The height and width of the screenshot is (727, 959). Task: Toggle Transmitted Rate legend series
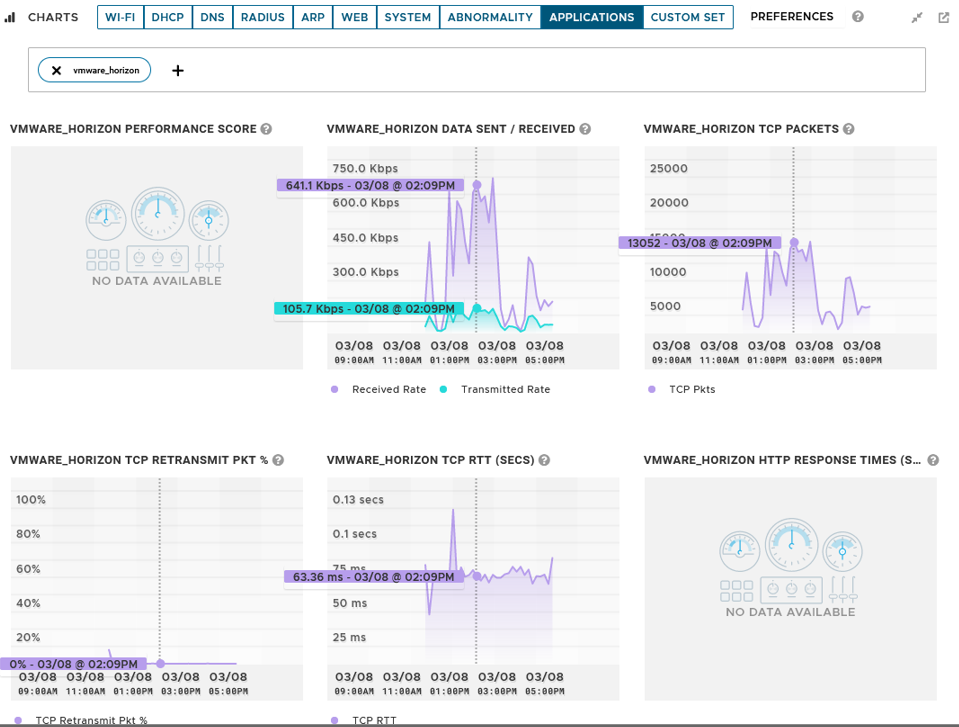(x=495, y=389)
